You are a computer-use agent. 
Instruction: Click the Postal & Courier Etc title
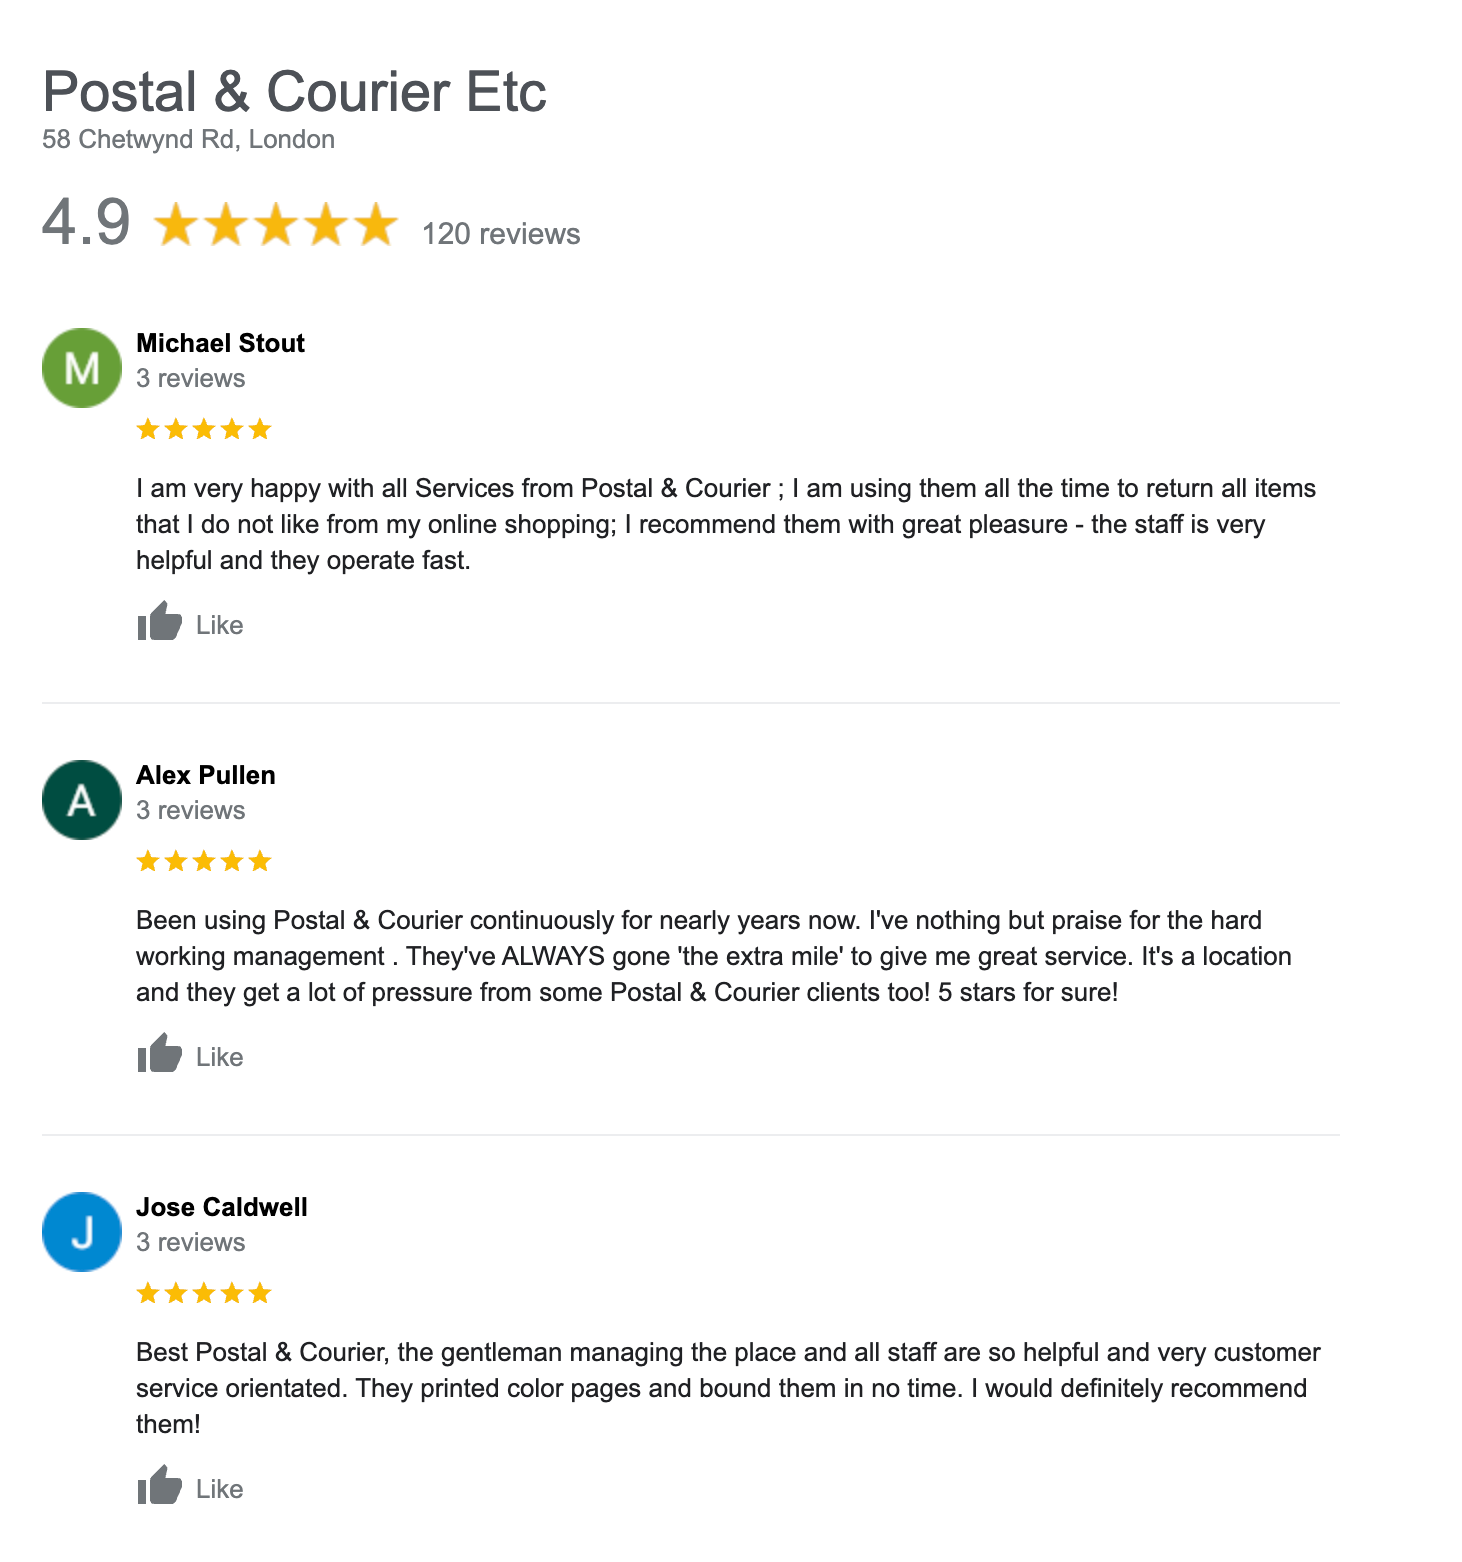(295, 92)
